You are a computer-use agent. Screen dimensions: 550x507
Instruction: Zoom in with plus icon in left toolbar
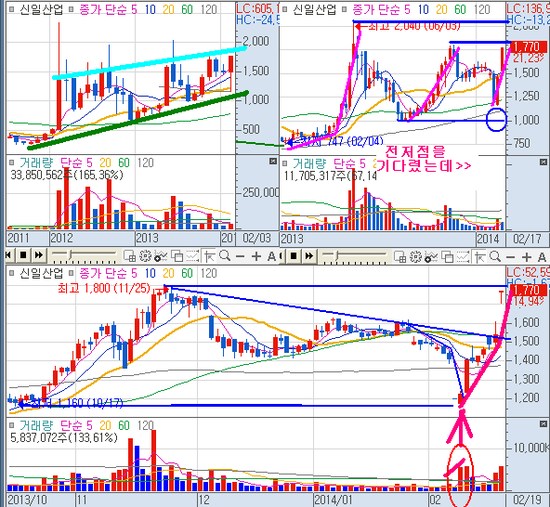pyautogui.click(x=256, y=256)
